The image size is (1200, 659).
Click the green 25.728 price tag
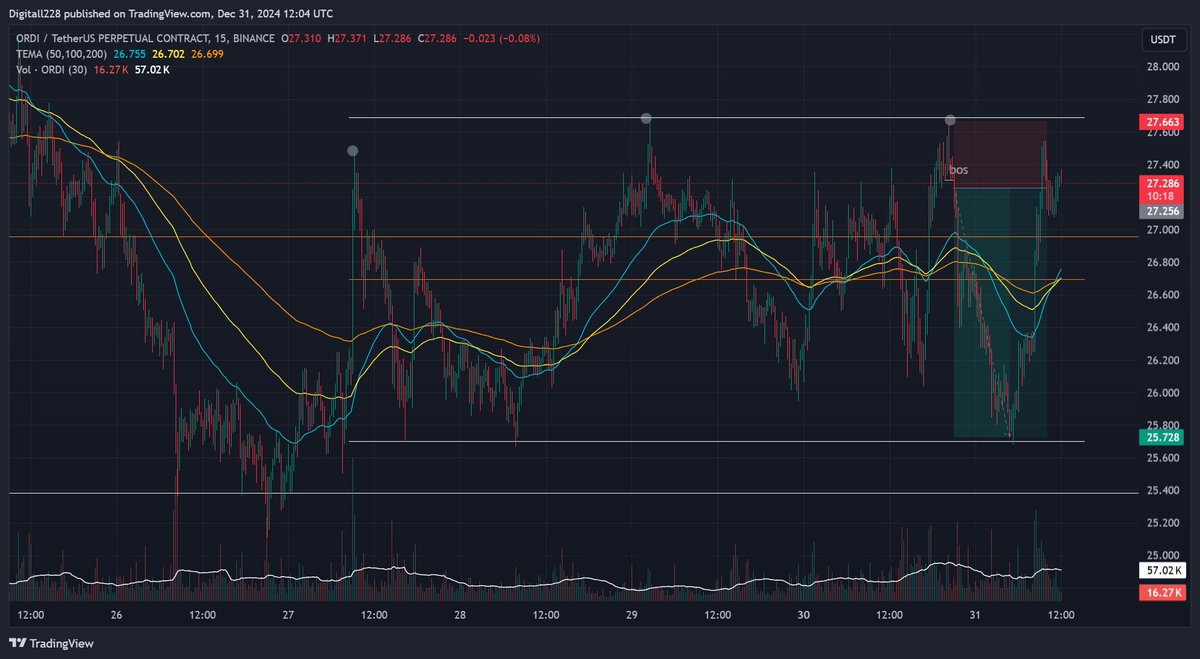point(1160,437)
